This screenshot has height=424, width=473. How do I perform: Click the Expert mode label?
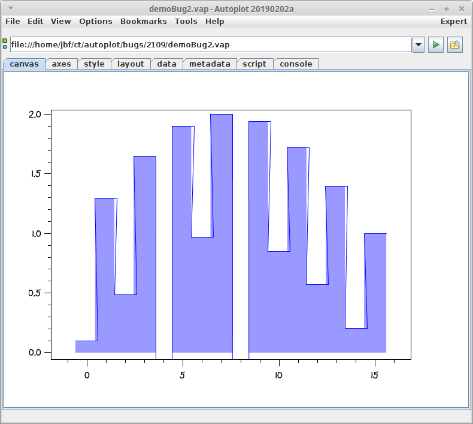point(453,21)
